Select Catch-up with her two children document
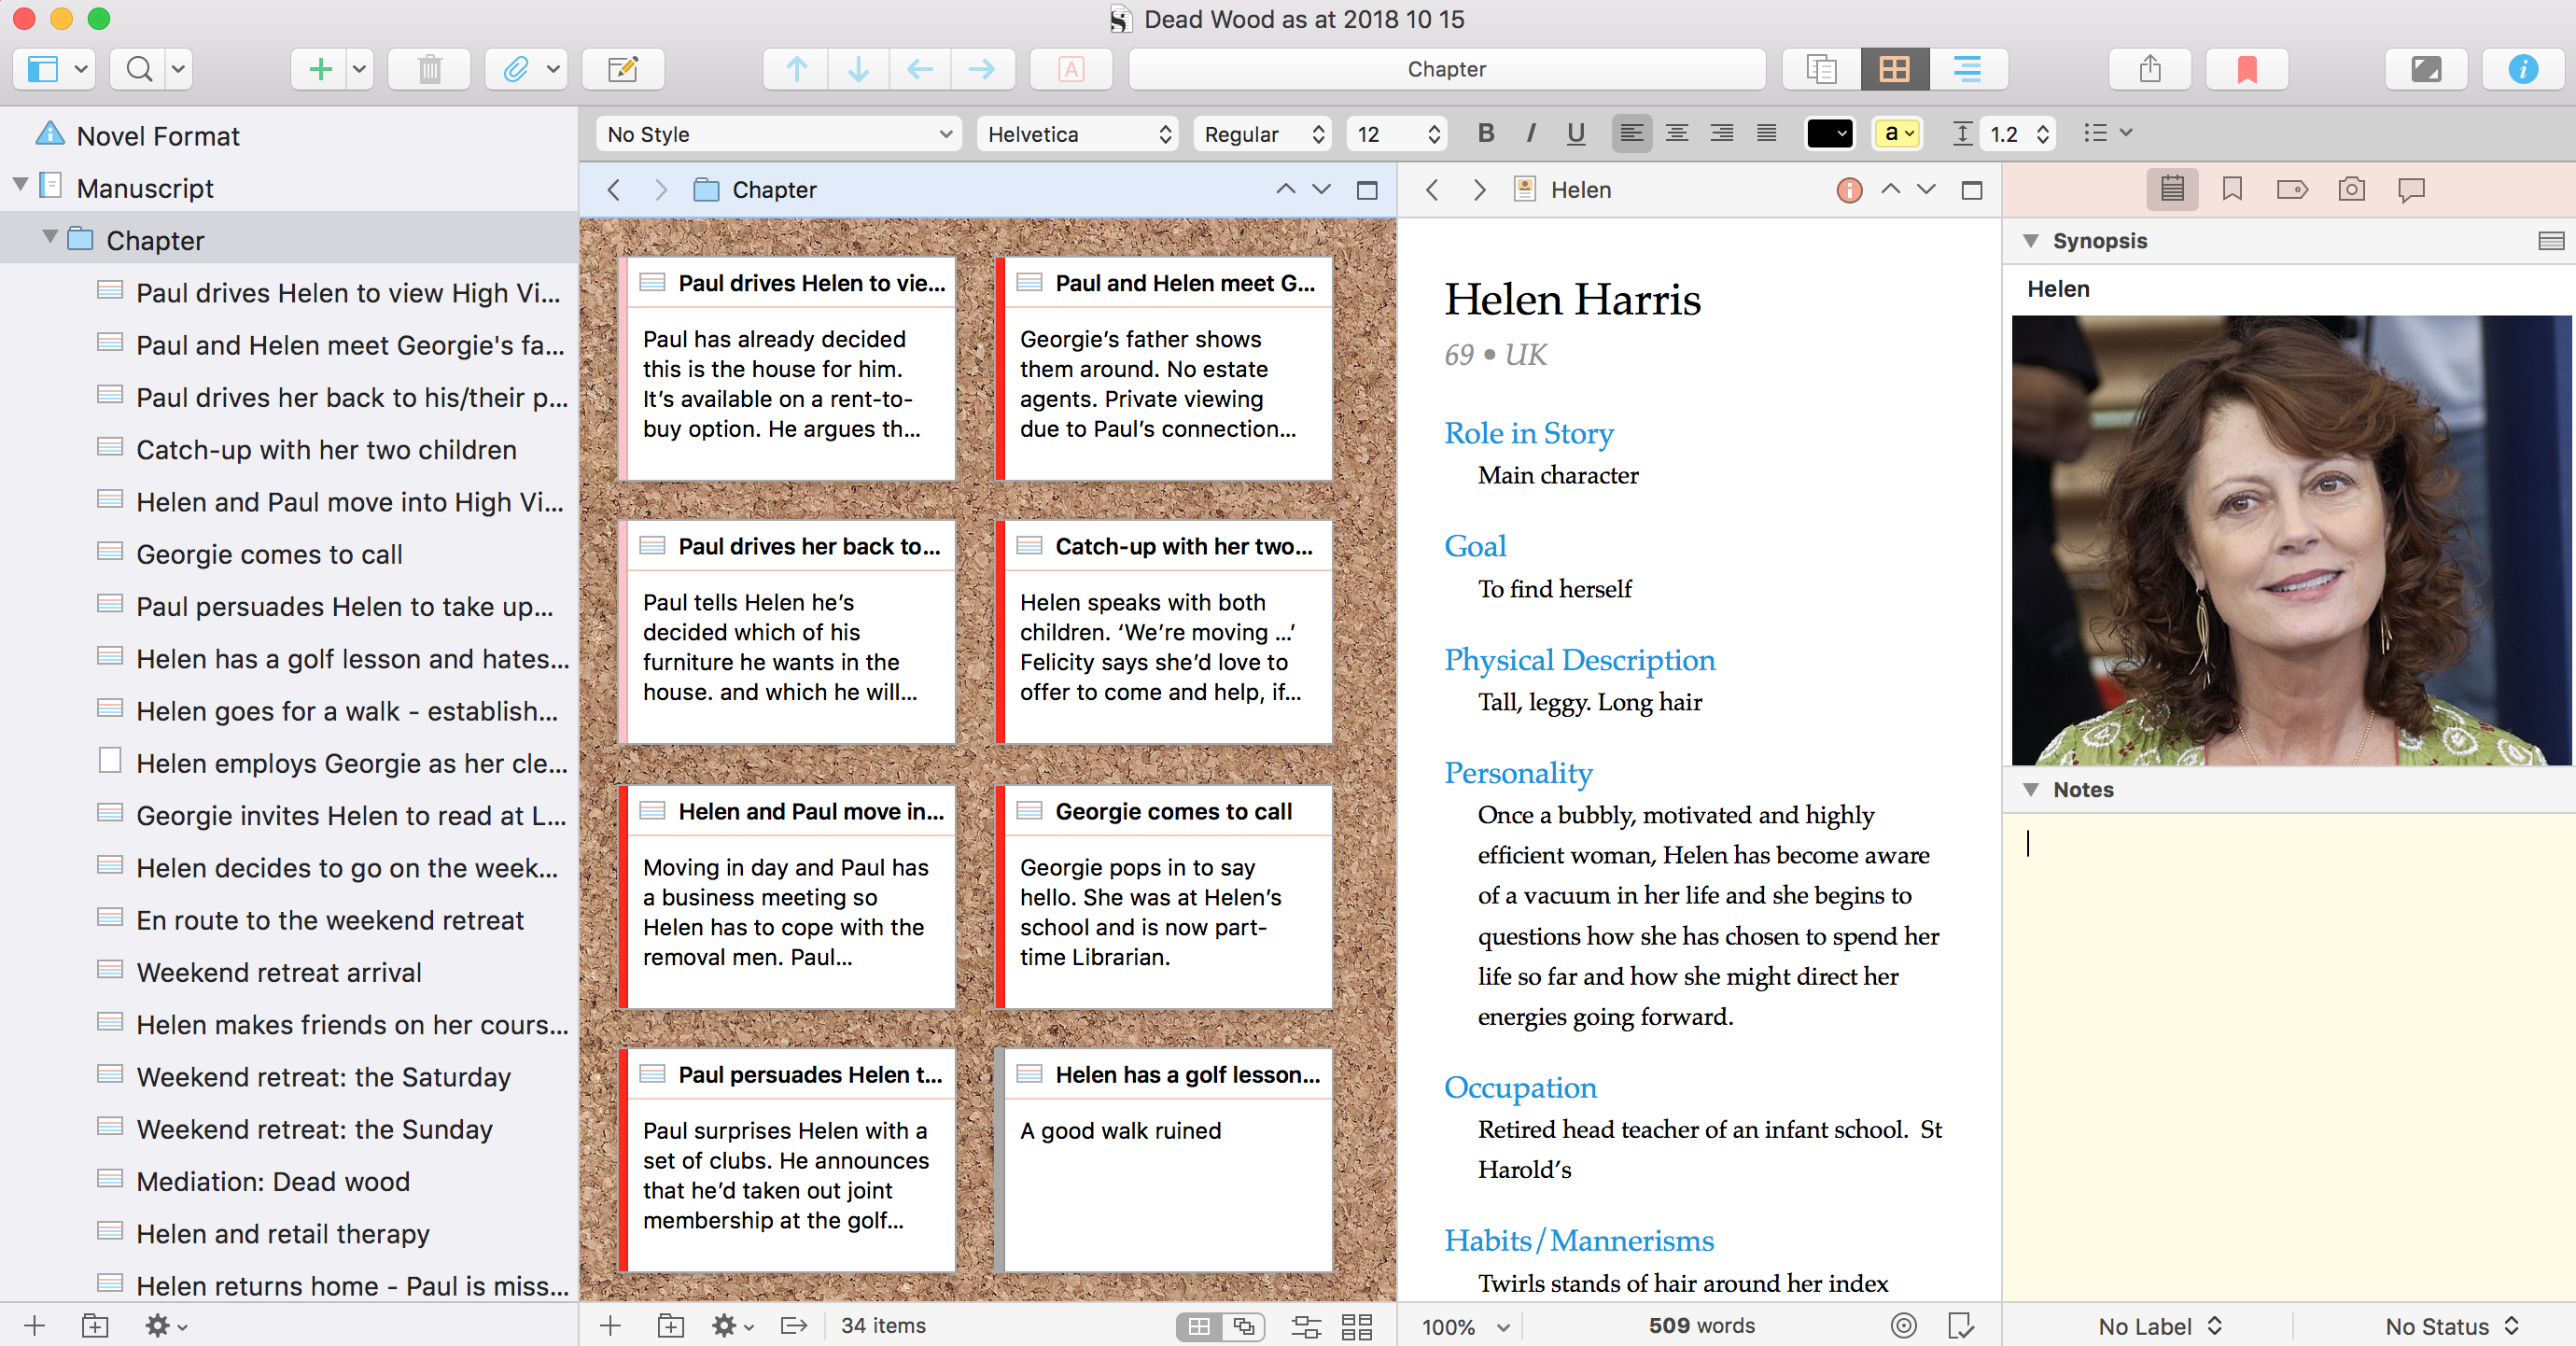The height and width of the screenshot is (1346, 2576). point(326,450)
